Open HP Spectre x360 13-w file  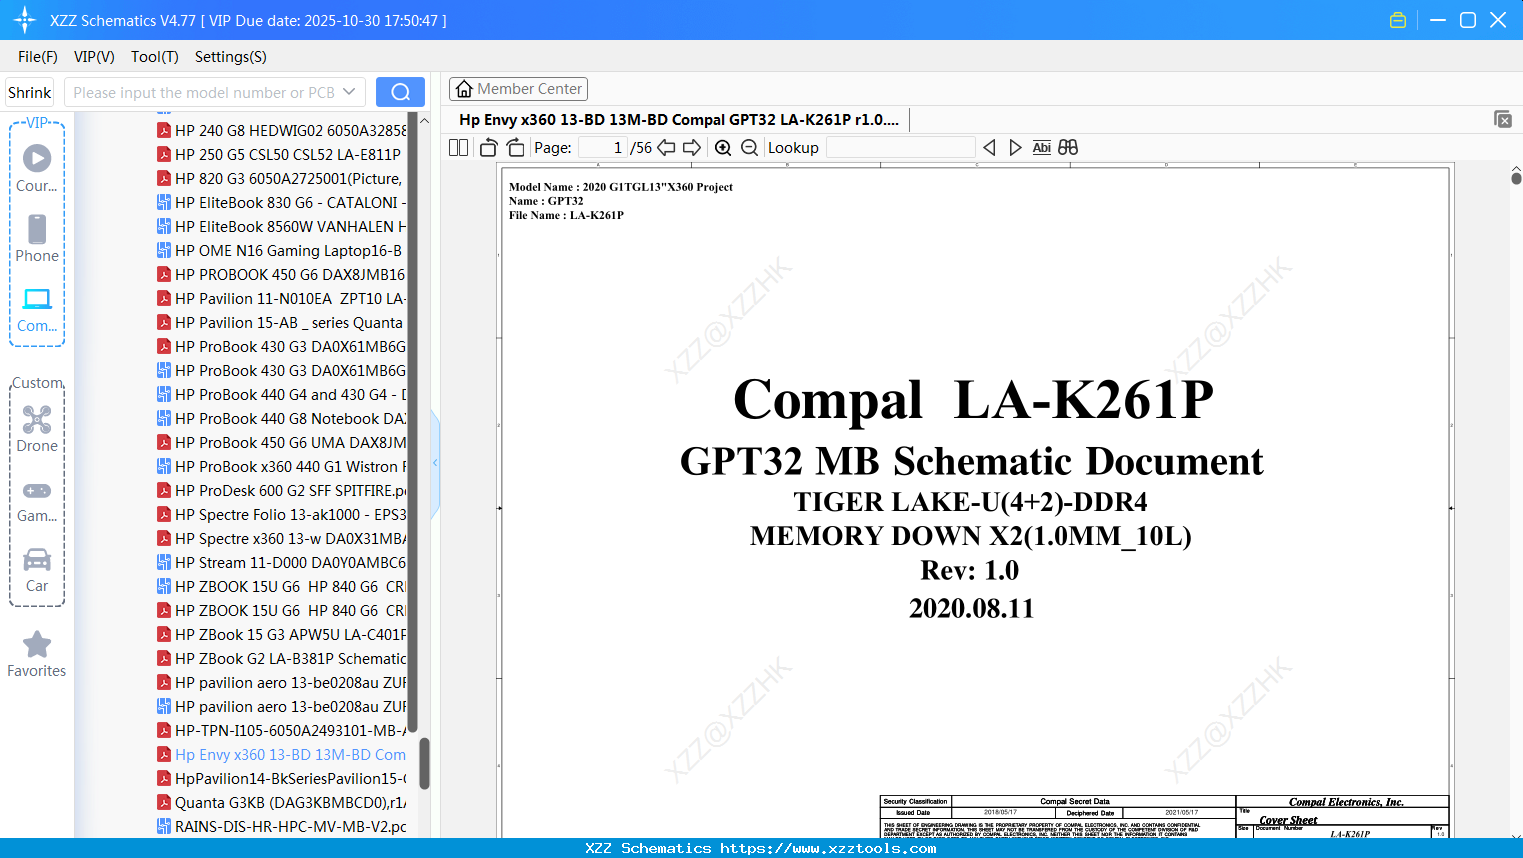(x=282, y=538)
